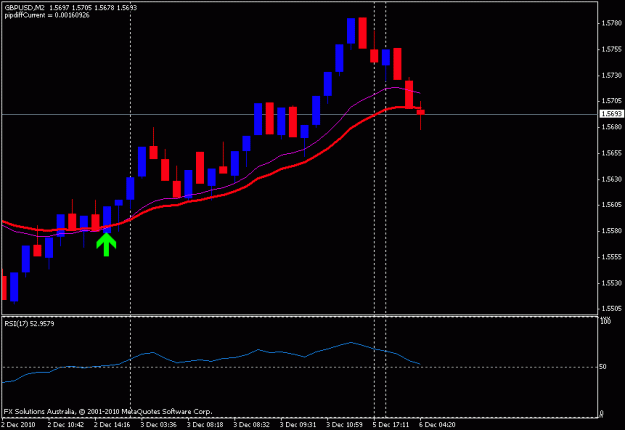Click price axis label 1.5580
The image size is (625, 430).
tap(611, 231)
